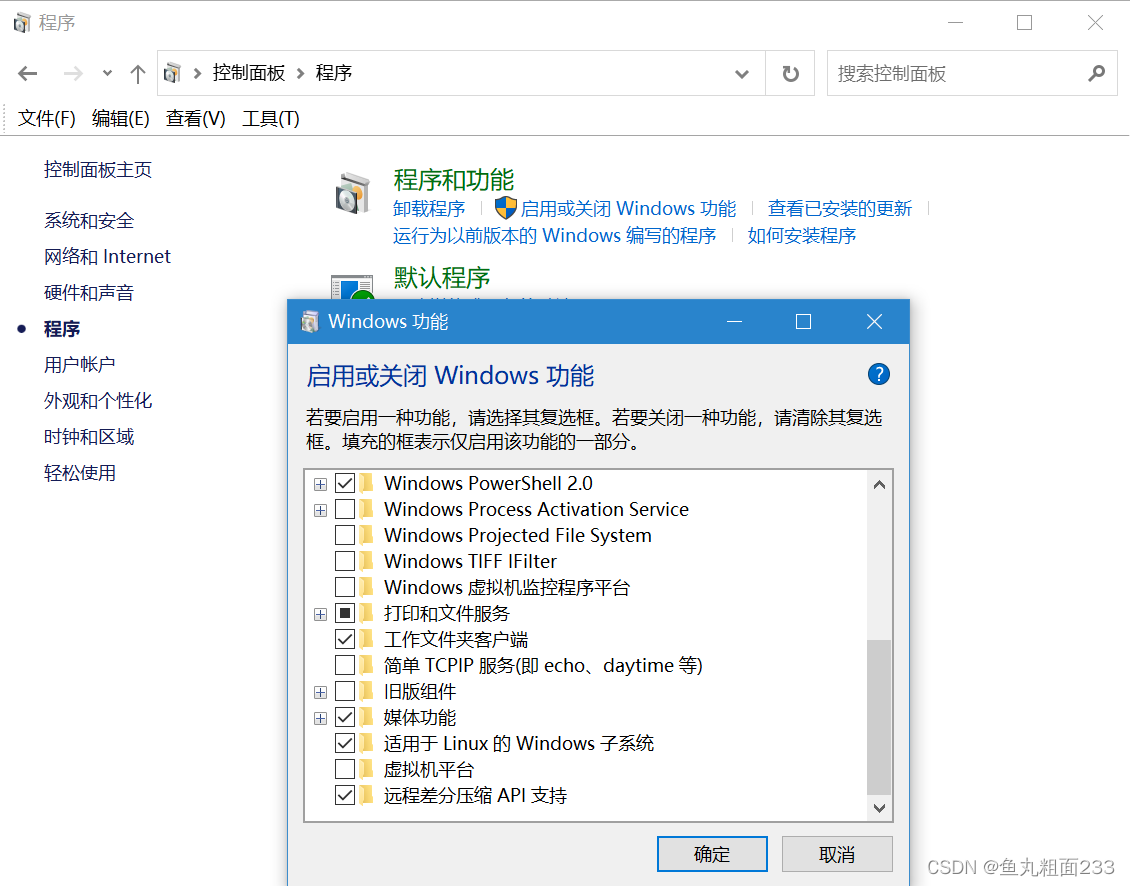Open the 默认程序 heading link
Screen dimensions: 1130x886
click(x=442, y=278)
